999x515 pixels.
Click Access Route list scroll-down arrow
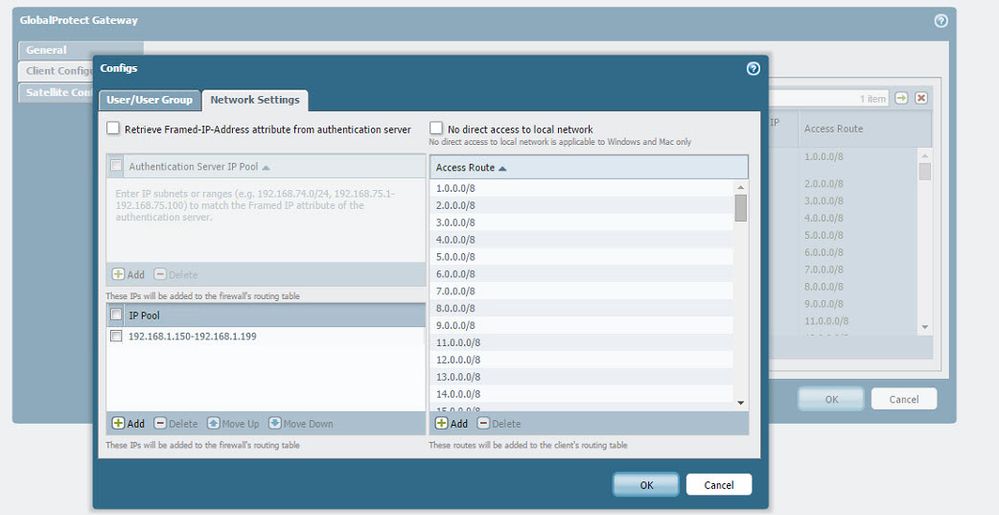click(740, 403)
